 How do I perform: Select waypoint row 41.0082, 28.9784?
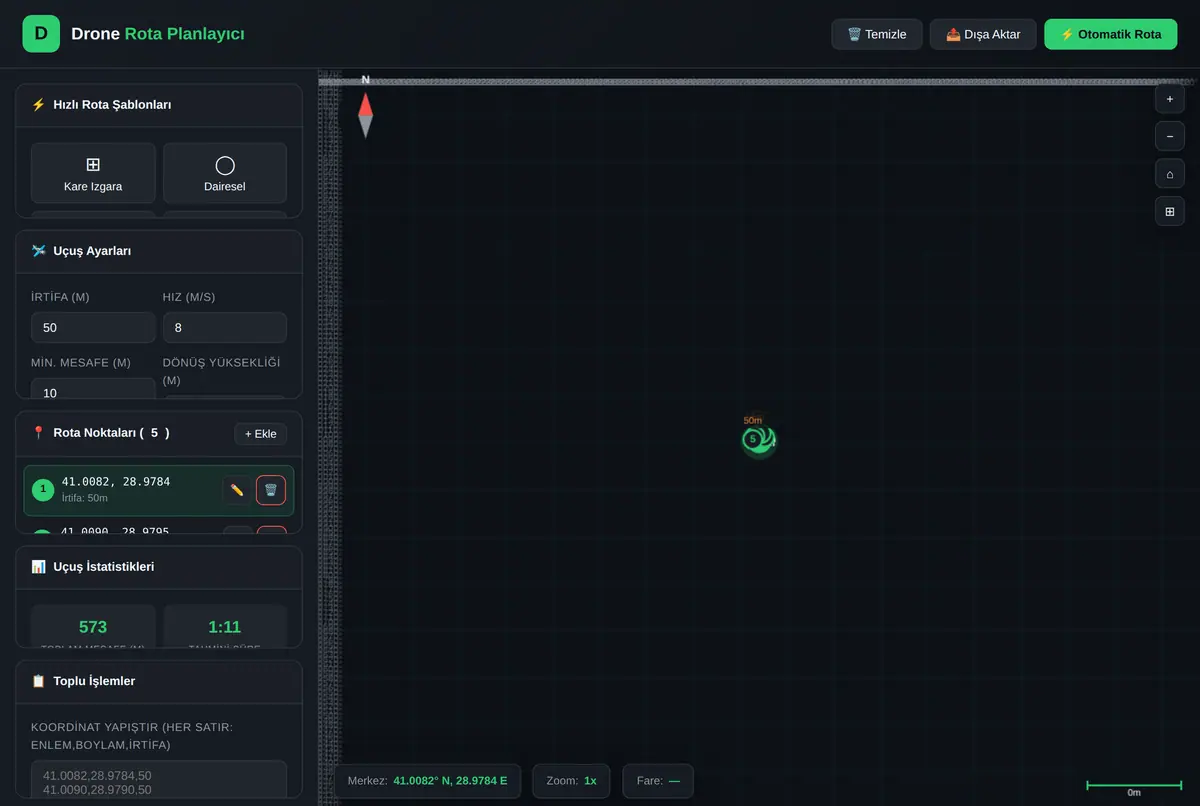point(159,490)
